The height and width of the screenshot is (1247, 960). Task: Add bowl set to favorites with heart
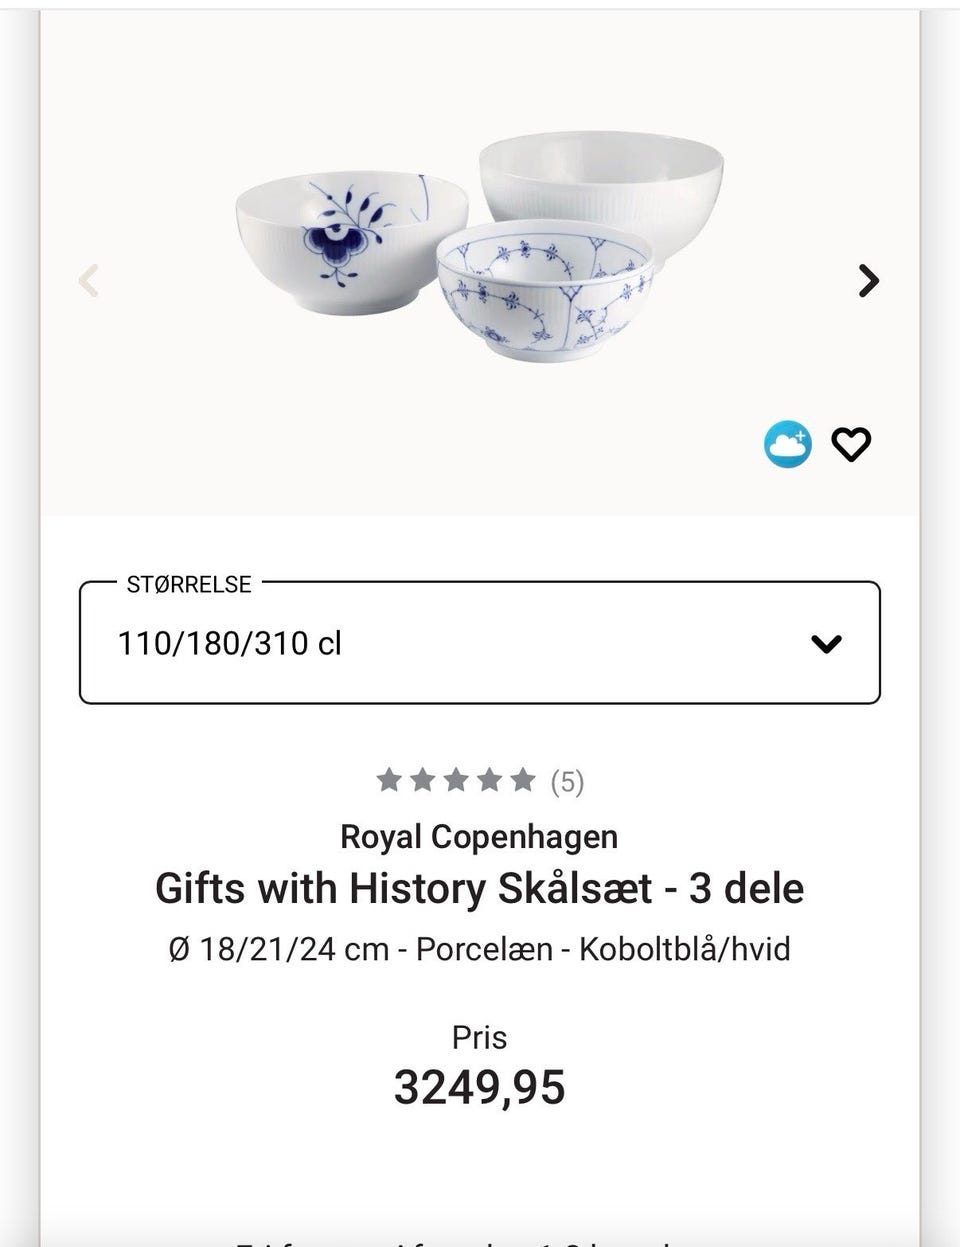[x=851, y=445]
